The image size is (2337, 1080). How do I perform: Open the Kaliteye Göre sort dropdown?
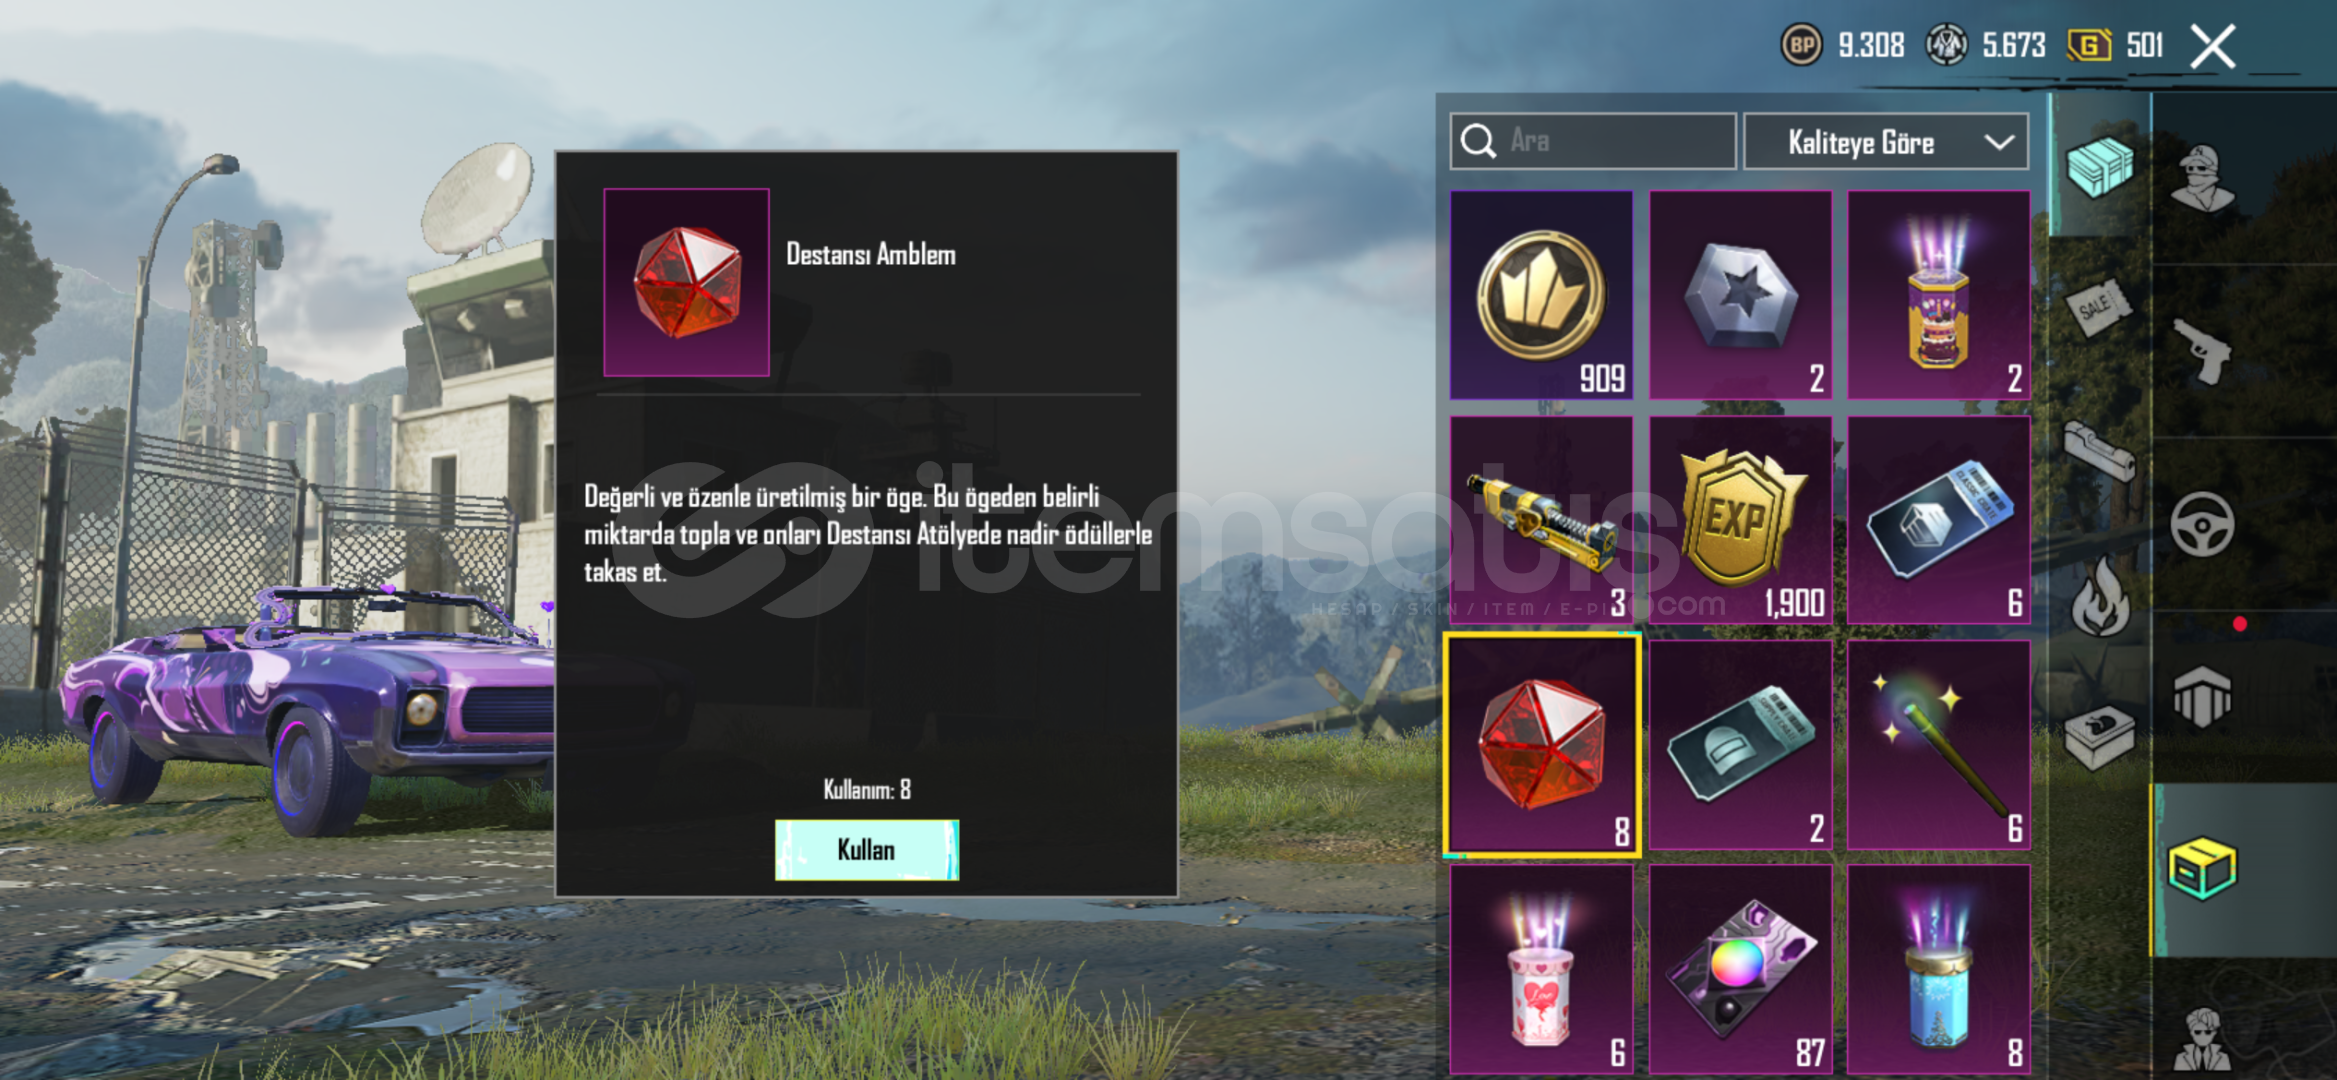point(1885,142)
